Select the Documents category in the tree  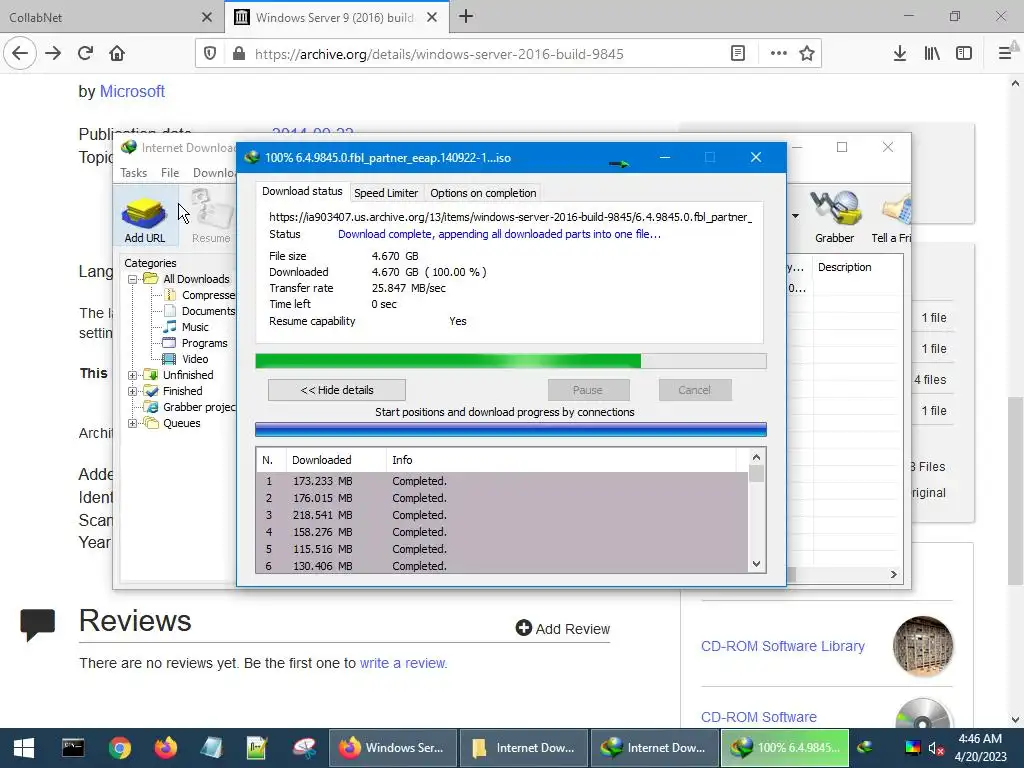208,311
